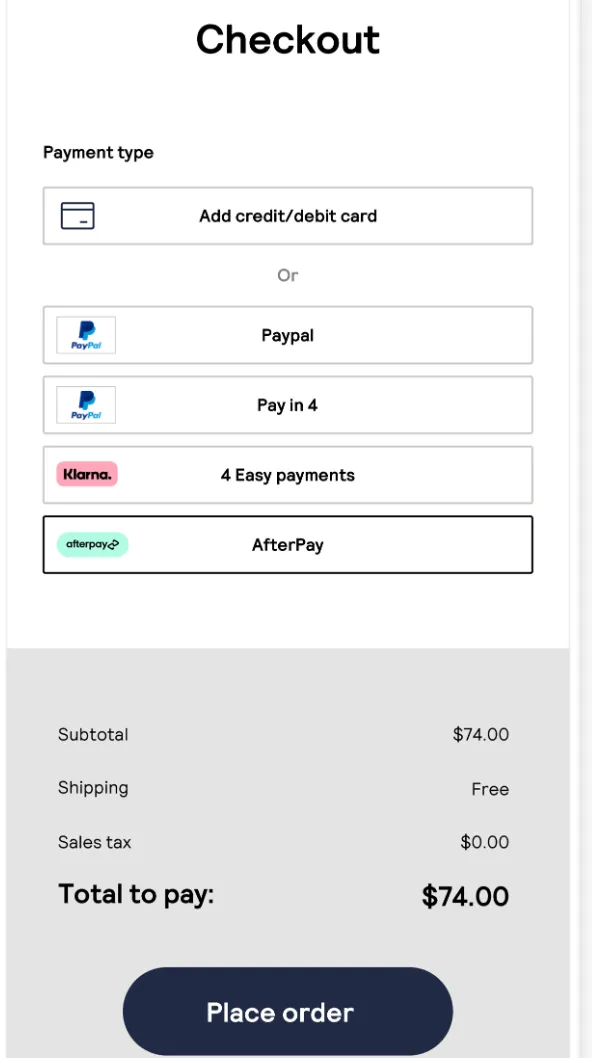The height and width of the screenshot is (1058, 592).
Task: Click the page's right-side scrollbar
Action: point(586,529)
